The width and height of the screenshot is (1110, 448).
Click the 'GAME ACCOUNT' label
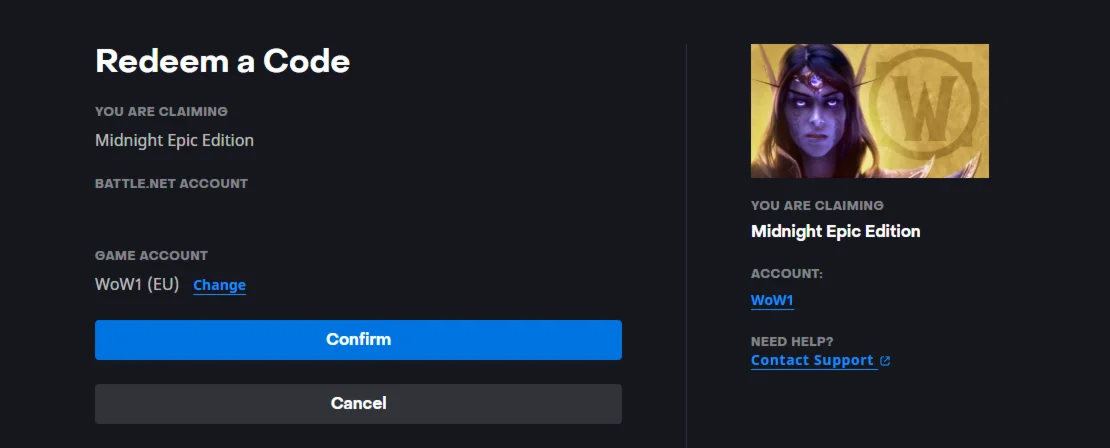tap(151, 255)
